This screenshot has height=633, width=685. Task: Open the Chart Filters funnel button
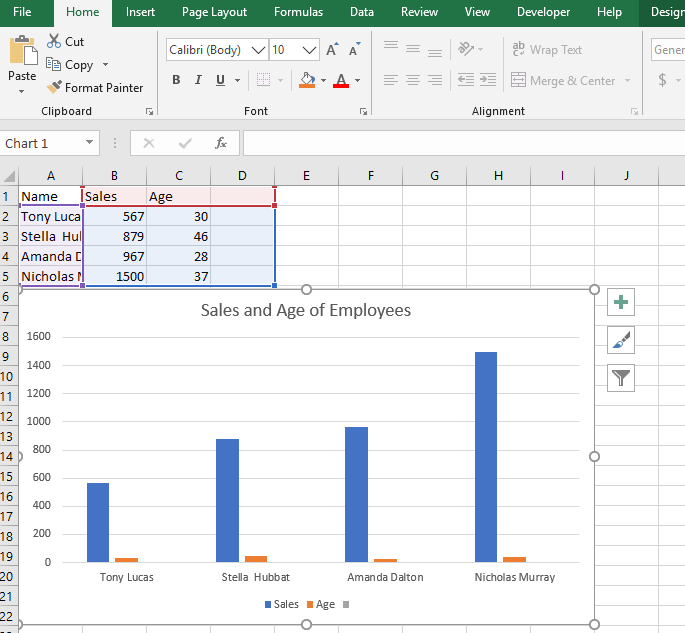tap(621, 377)
